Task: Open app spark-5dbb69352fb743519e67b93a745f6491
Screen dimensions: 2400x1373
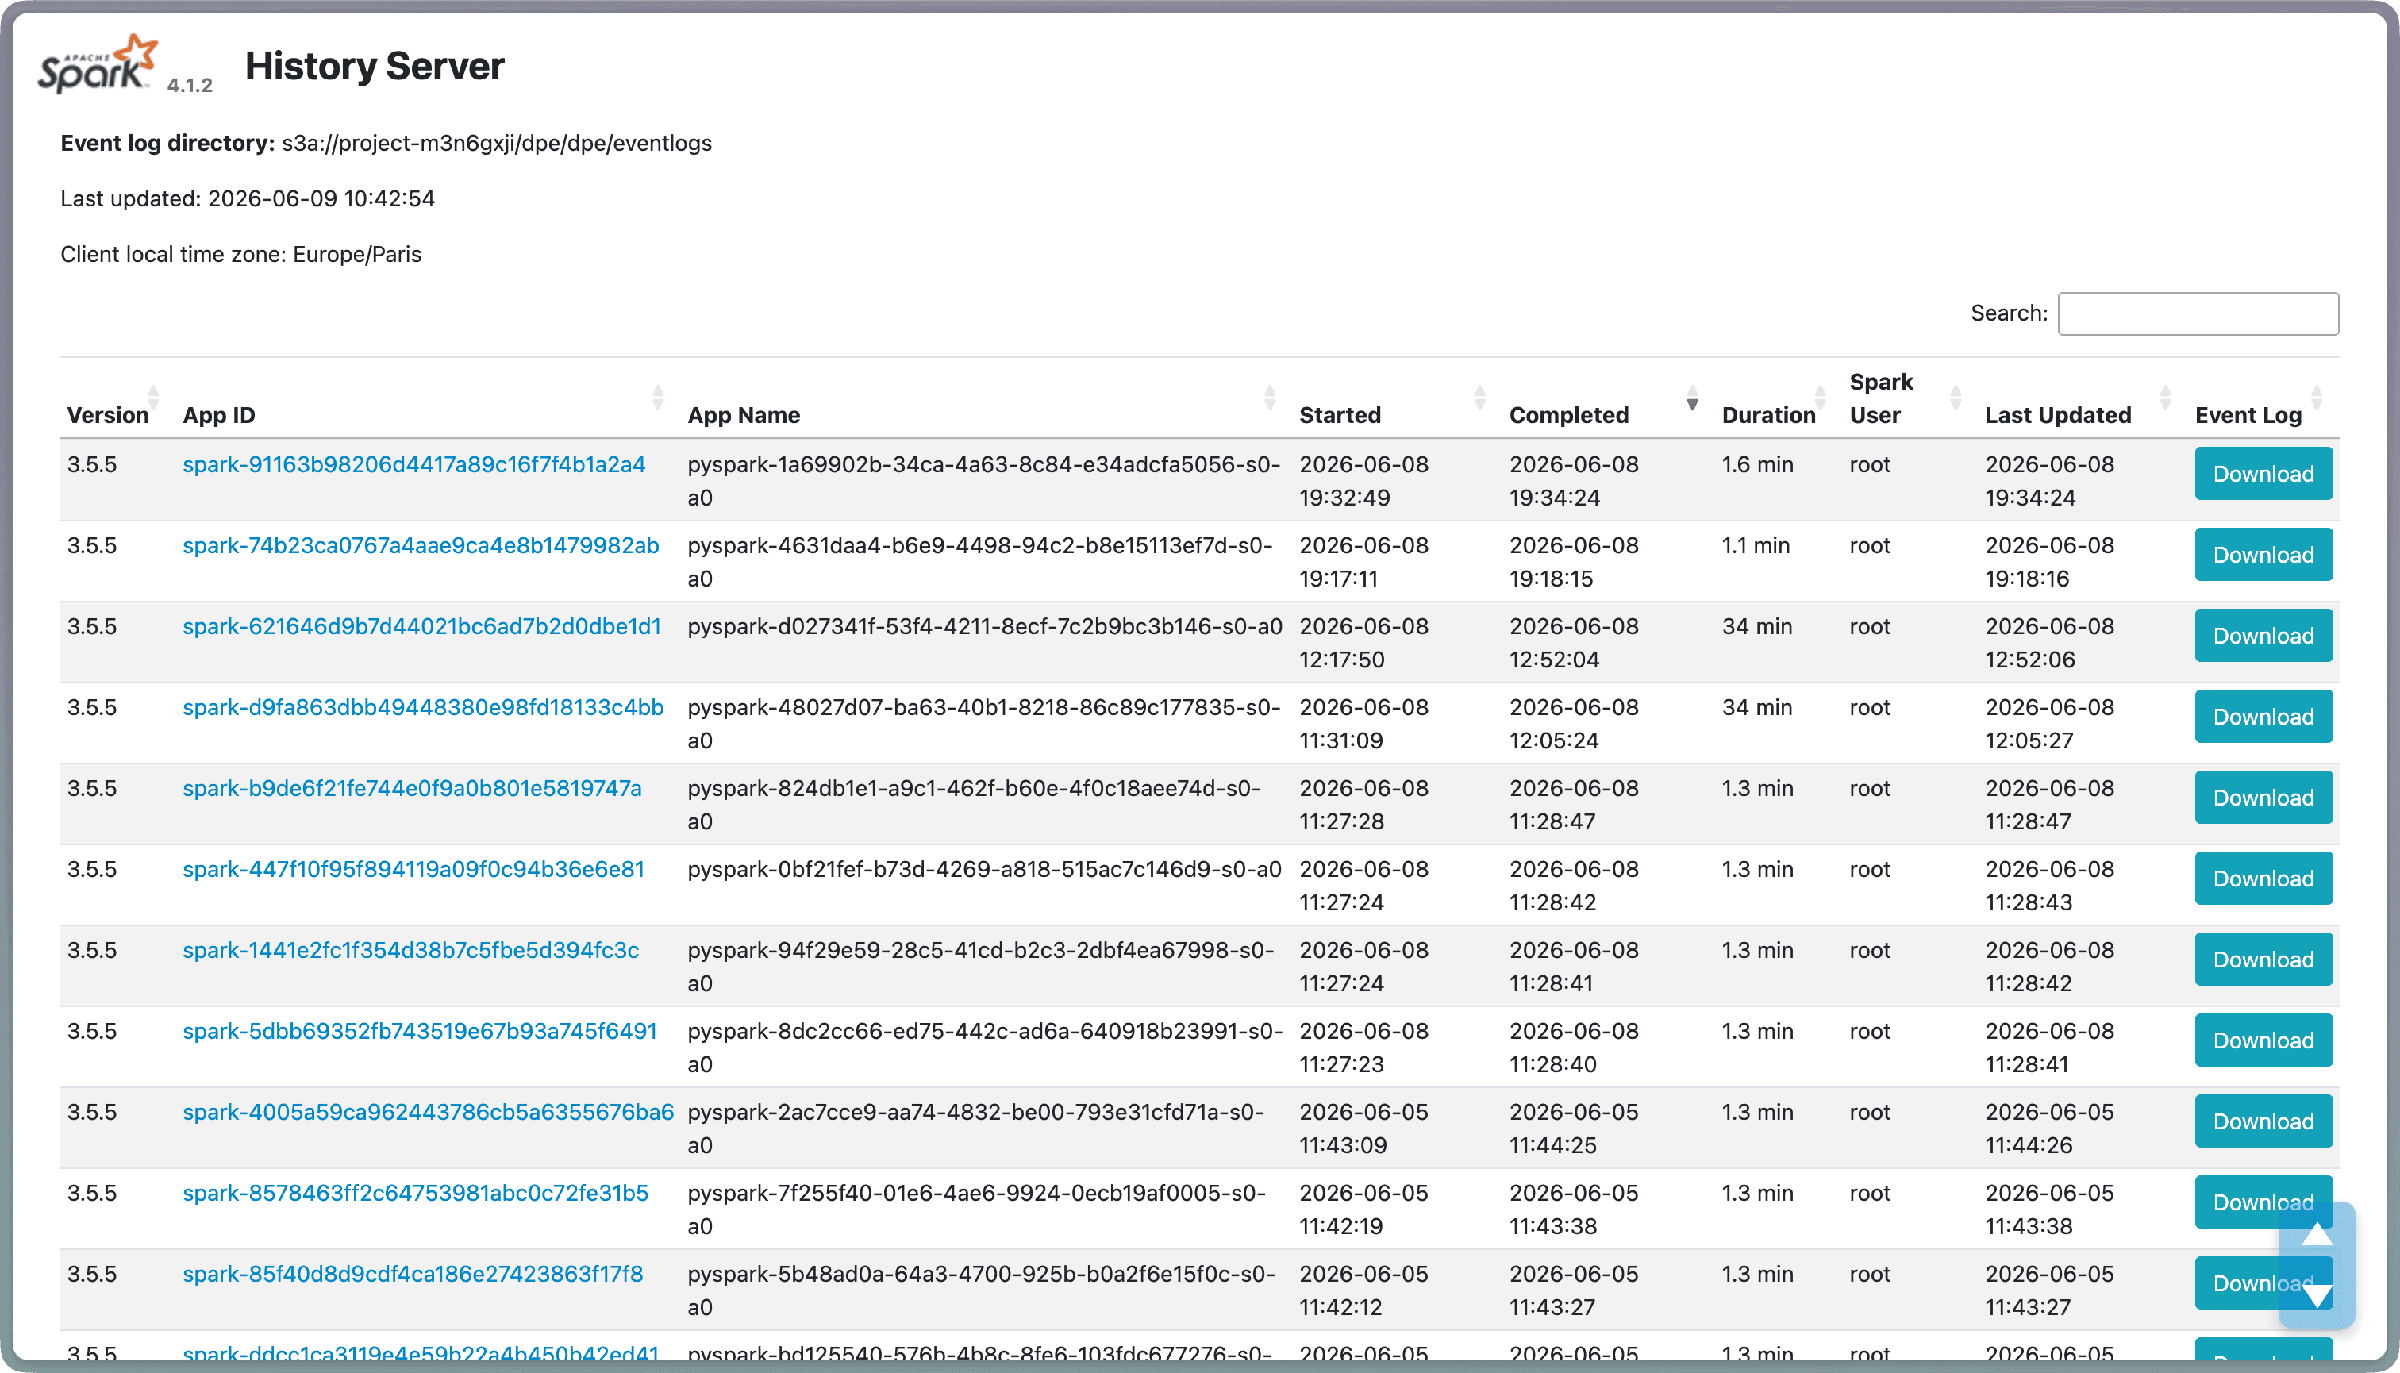Action: point(420,1032)
